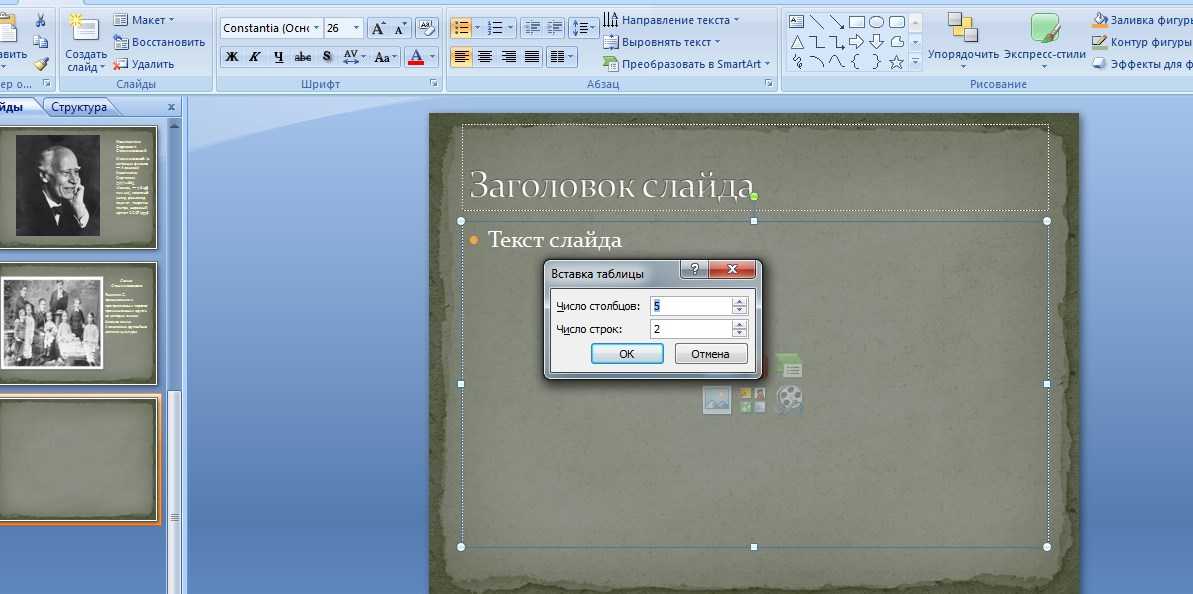Open the font name Constantia dropdown
This screenshot has width=1193, height=594.
pos(316,28)
